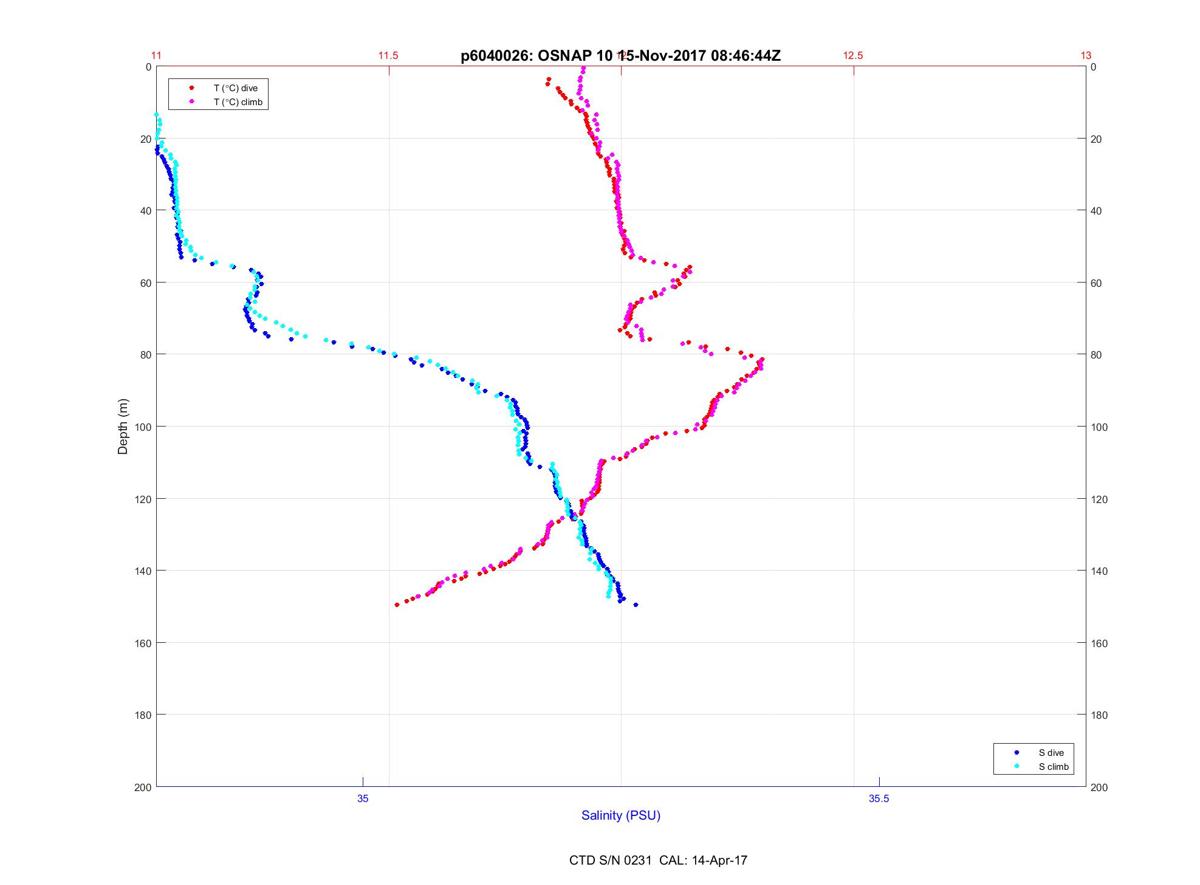Click the red temperature tick label 11.5
Viewport: 1200px width, 885px height.
click(x=389, y=56)
